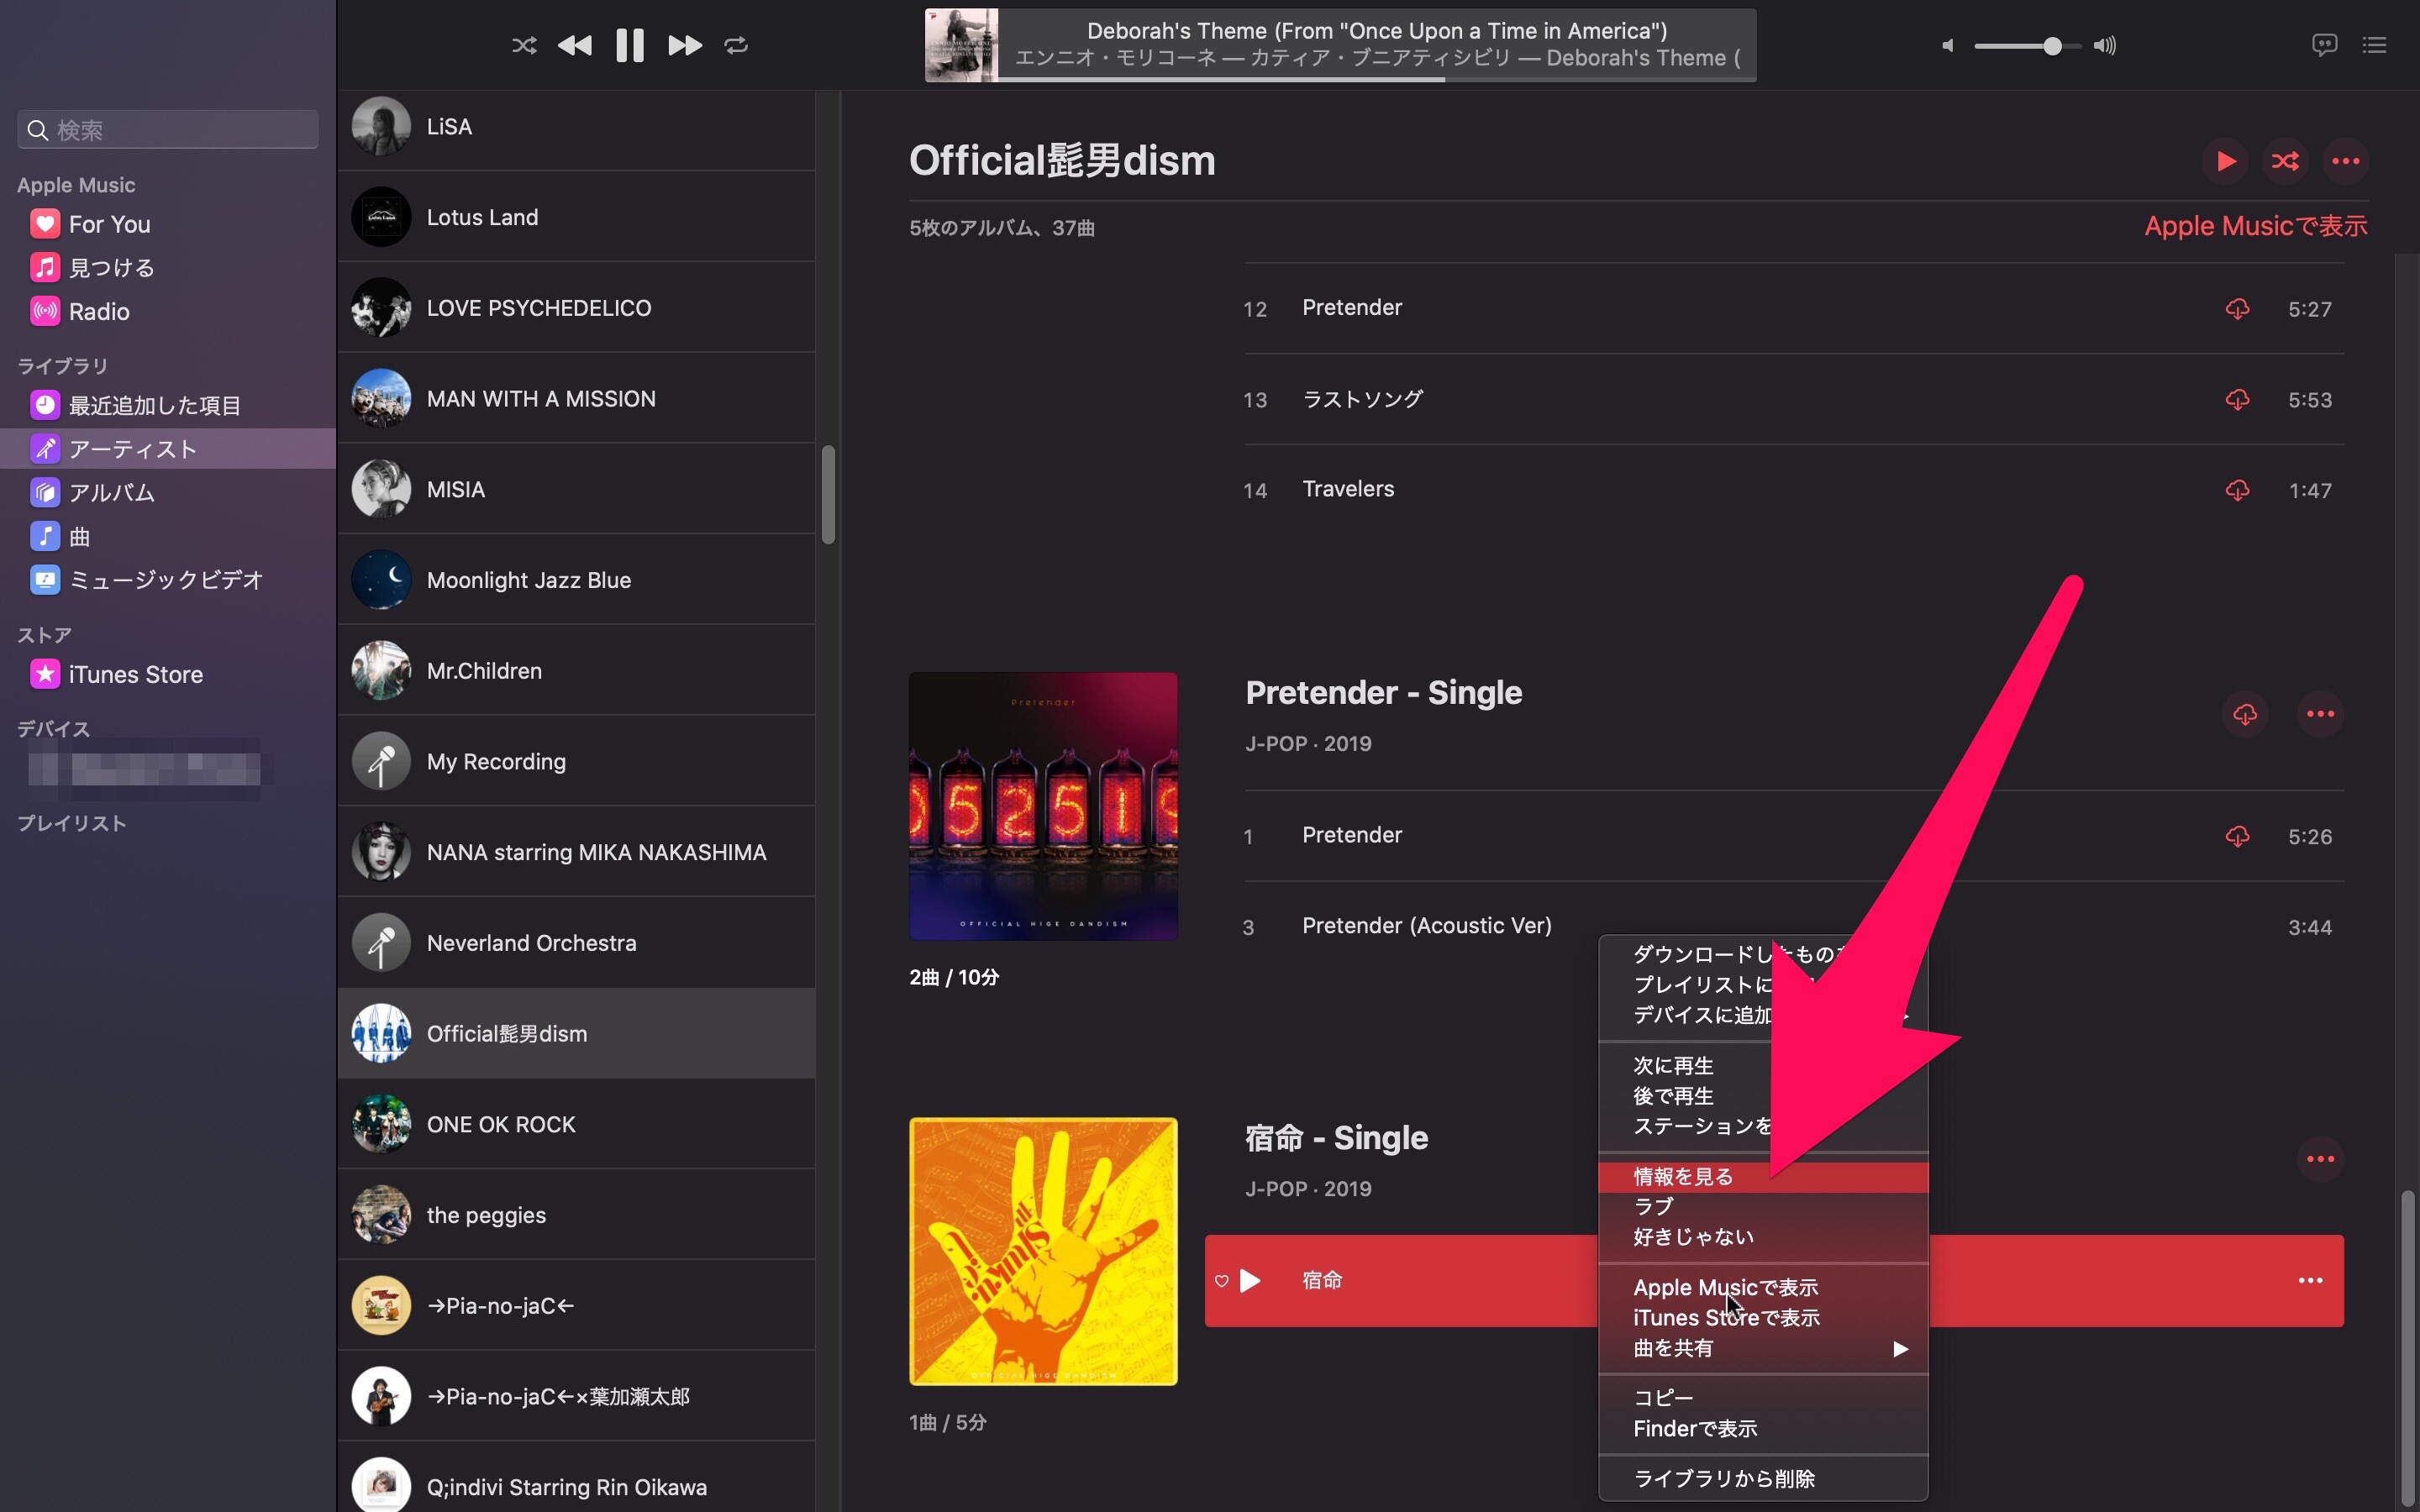
Task: Expand three-dot menu on 宿命 Single
Action: pyautogui.click(x=2319, y=1158)
